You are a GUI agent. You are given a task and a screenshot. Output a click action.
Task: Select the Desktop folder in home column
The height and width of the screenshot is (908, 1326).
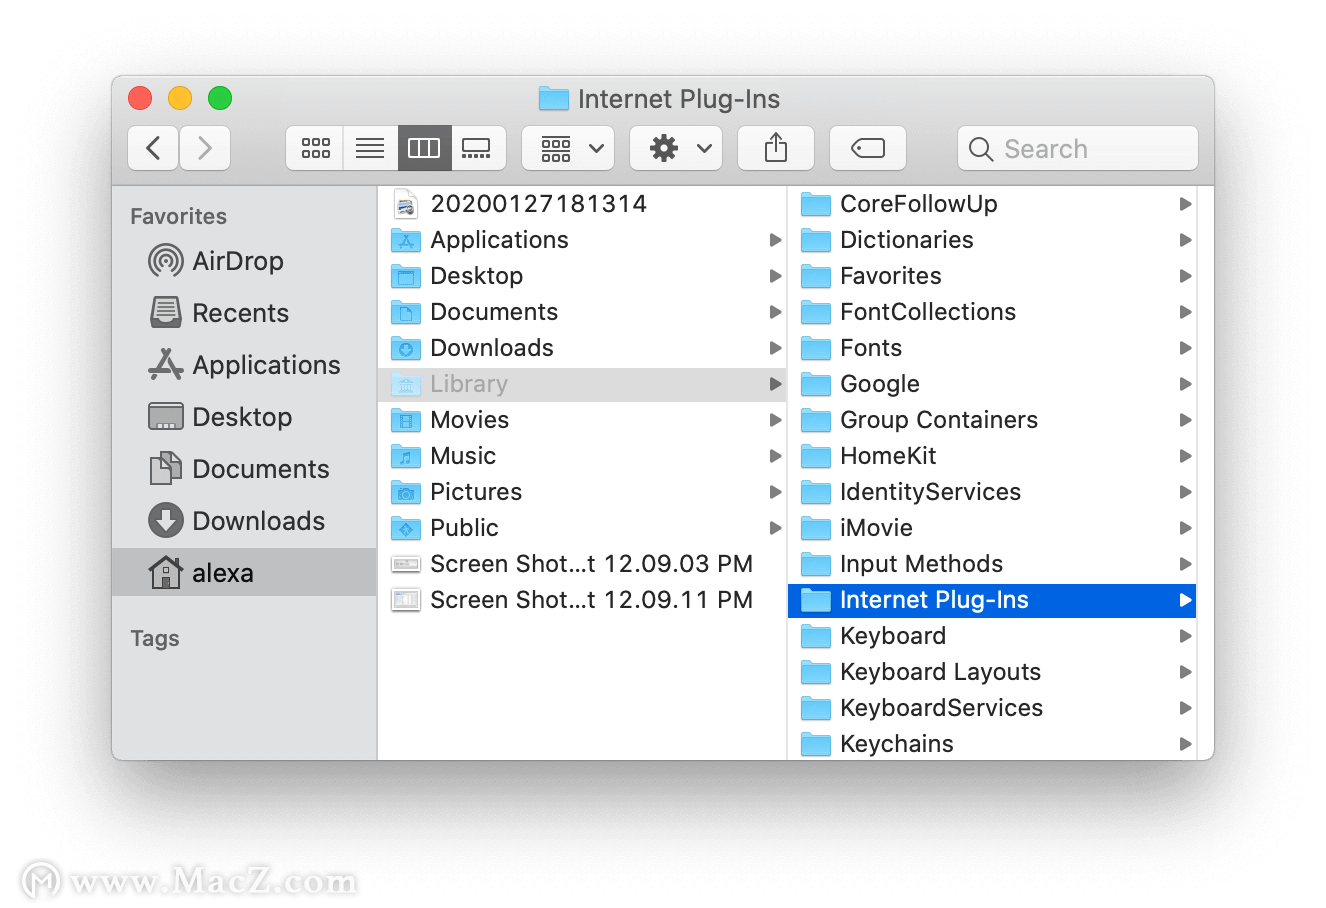582,276
